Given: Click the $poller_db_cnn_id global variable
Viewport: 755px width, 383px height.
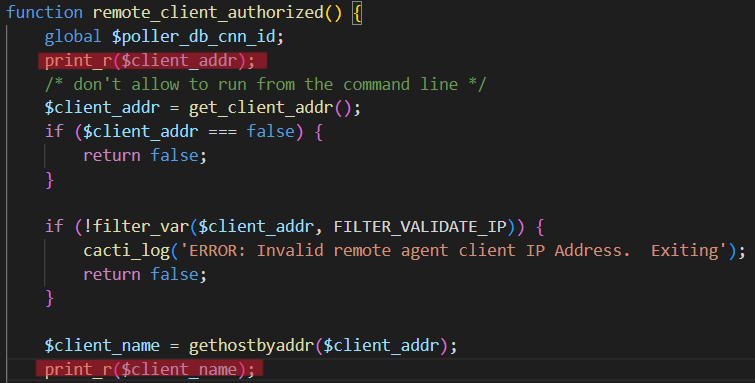Looking at the screenshot, I should pos(194,37).
